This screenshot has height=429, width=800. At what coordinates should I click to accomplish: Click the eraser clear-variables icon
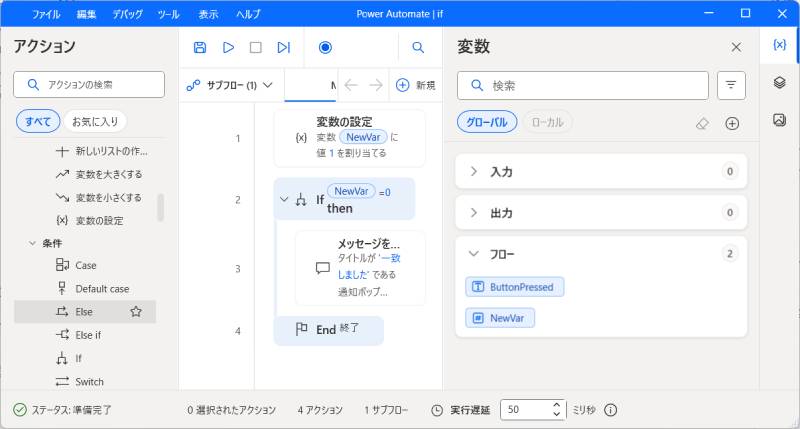click(702, 123)
